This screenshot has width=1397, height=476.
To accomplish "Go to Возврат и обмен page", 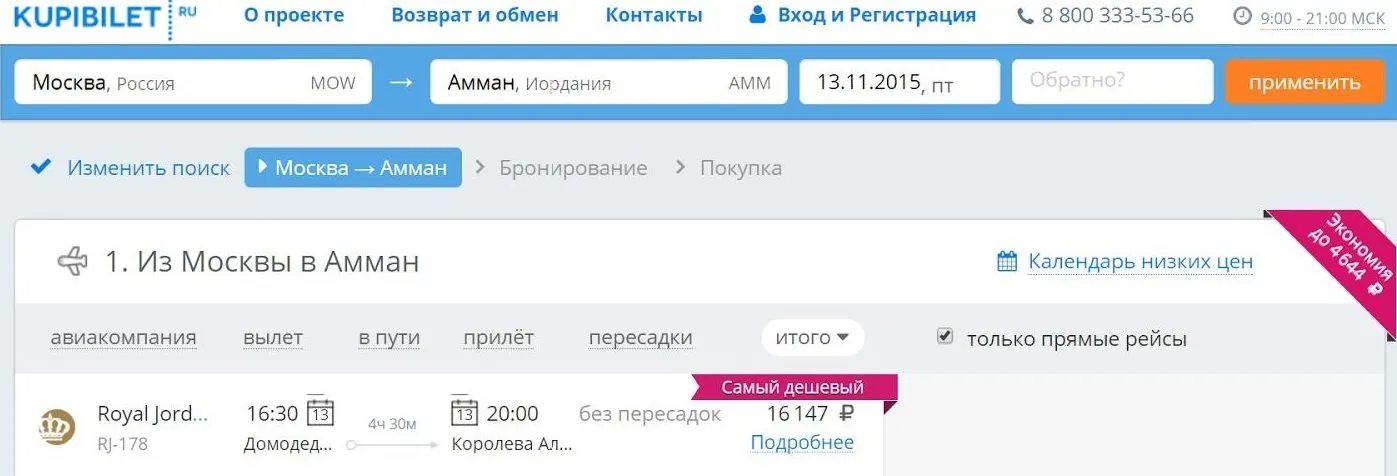I will pyautogui.click(x=475, y=16).
